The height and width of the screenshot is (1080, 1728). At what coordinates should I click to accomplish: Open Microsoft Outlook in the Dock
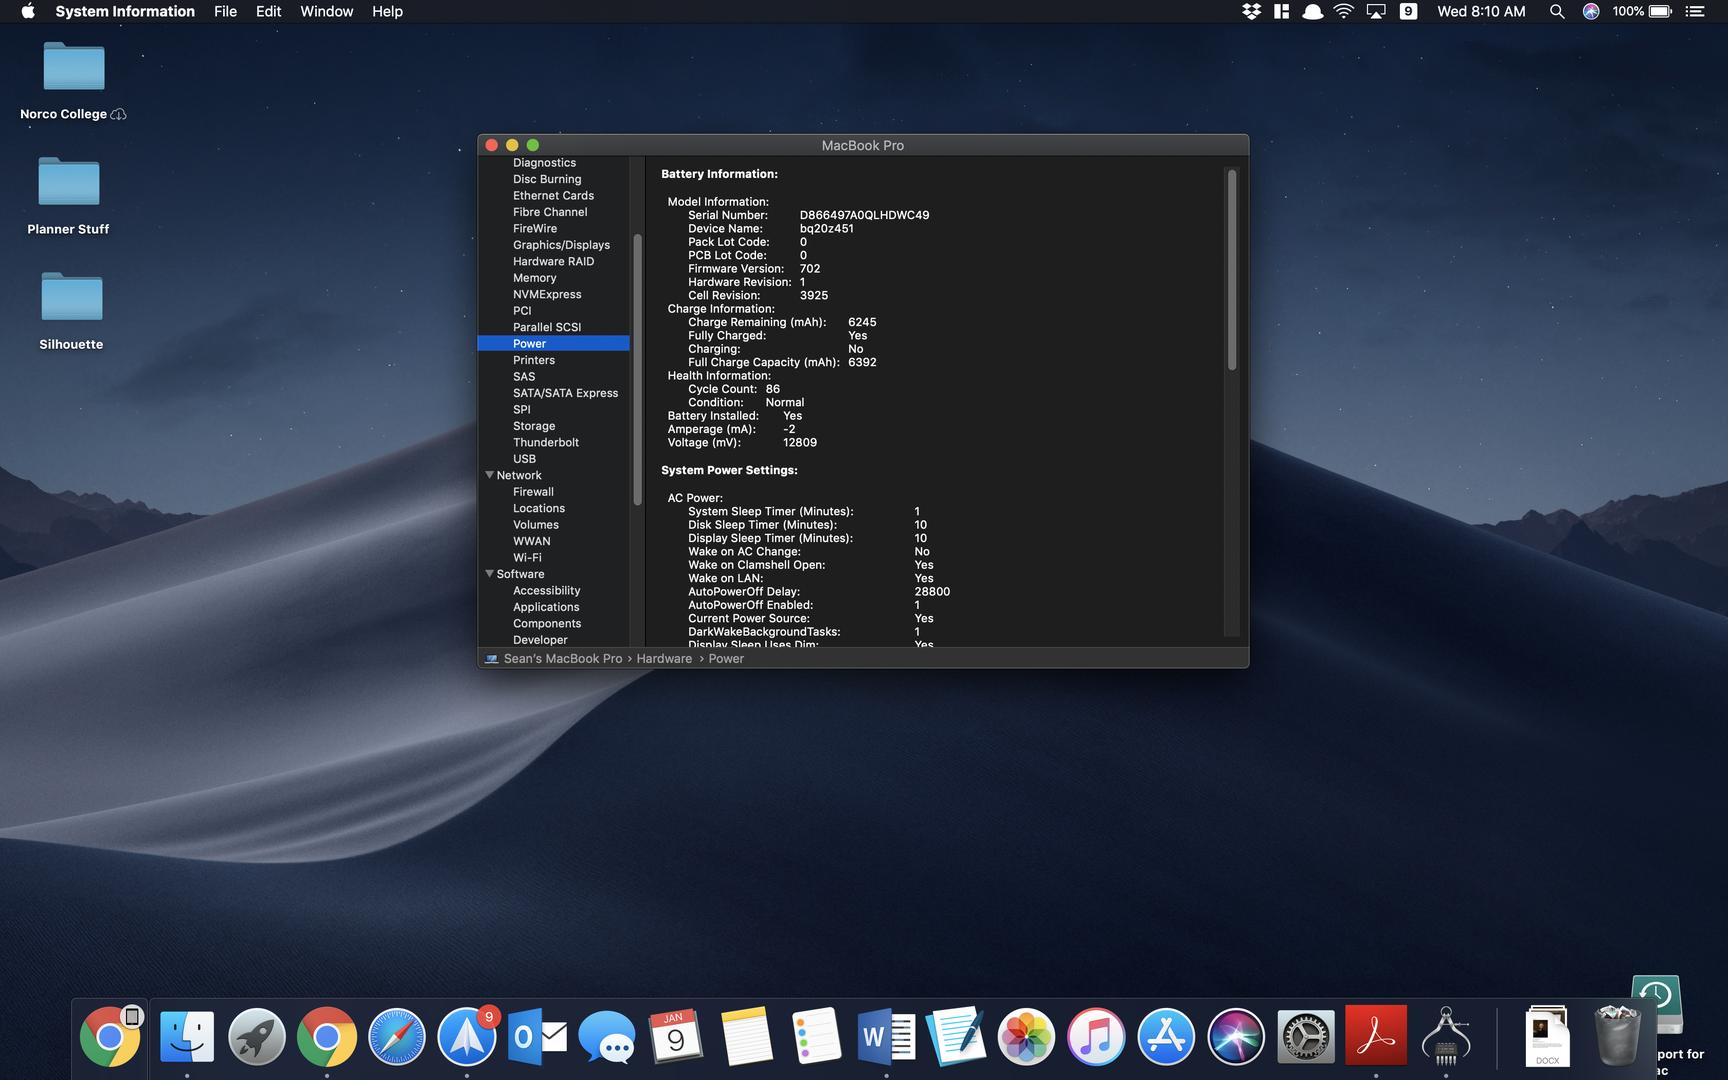[537, 1037]
